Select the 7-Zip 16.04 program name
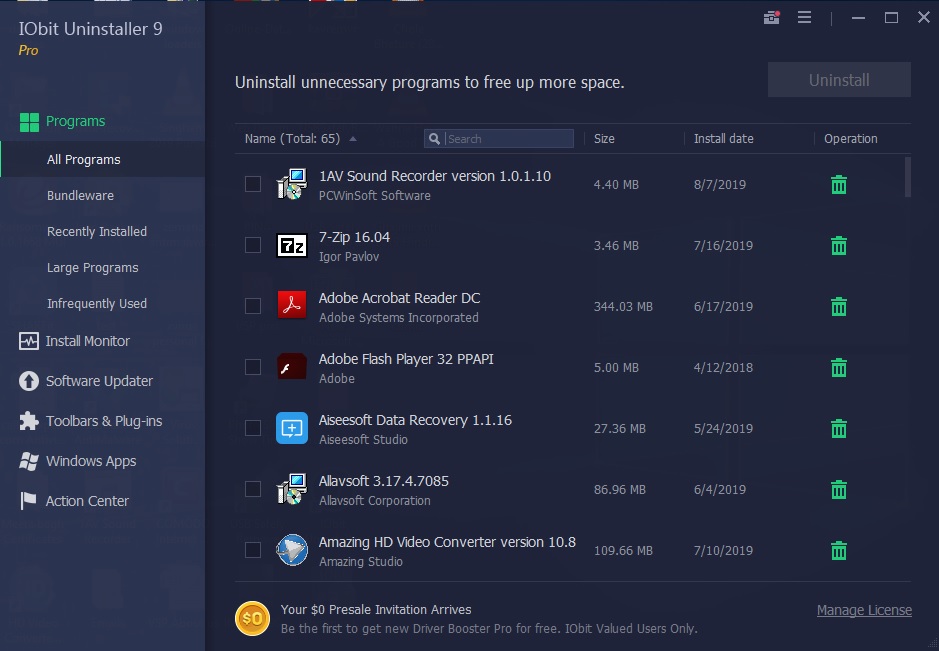The height and width of the screenshot is (651, 939). tap(354, 237)
